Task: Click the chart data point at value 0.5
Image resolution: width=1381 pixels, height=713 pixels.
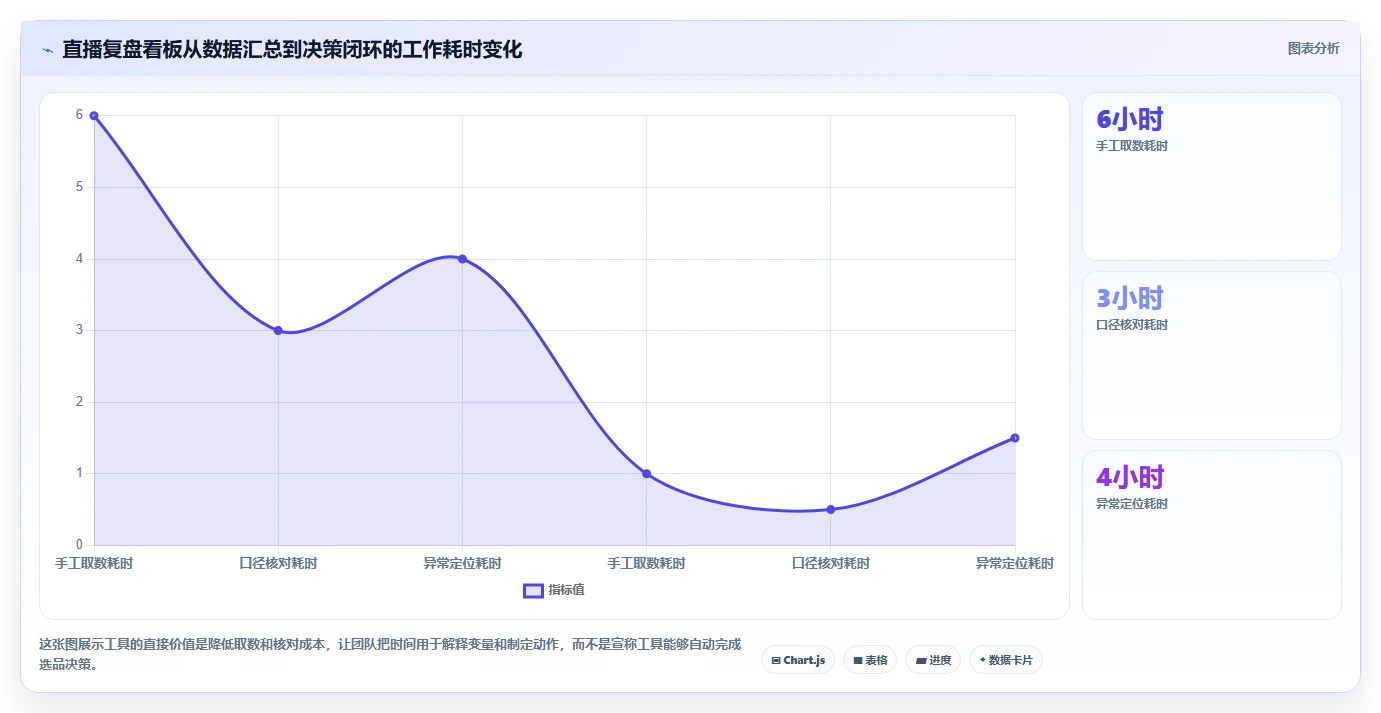Action: 831,509
